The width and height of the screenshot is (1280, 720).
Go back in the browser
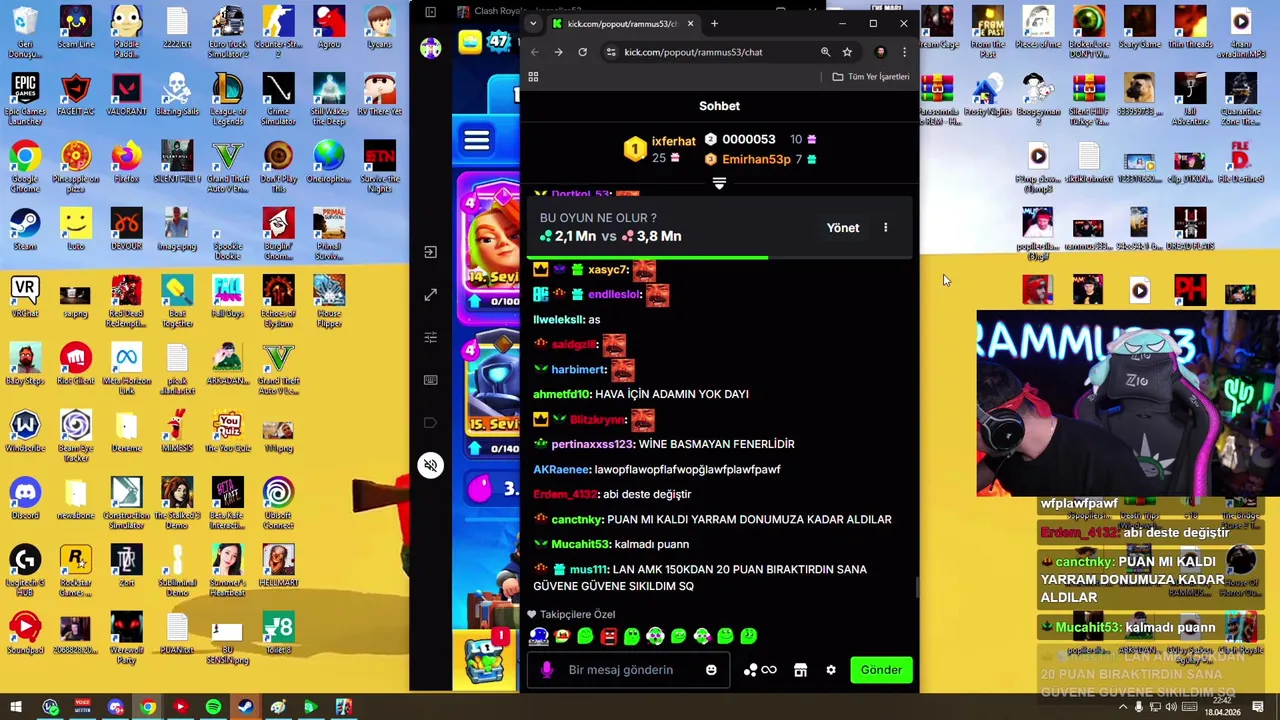(535, 52)
